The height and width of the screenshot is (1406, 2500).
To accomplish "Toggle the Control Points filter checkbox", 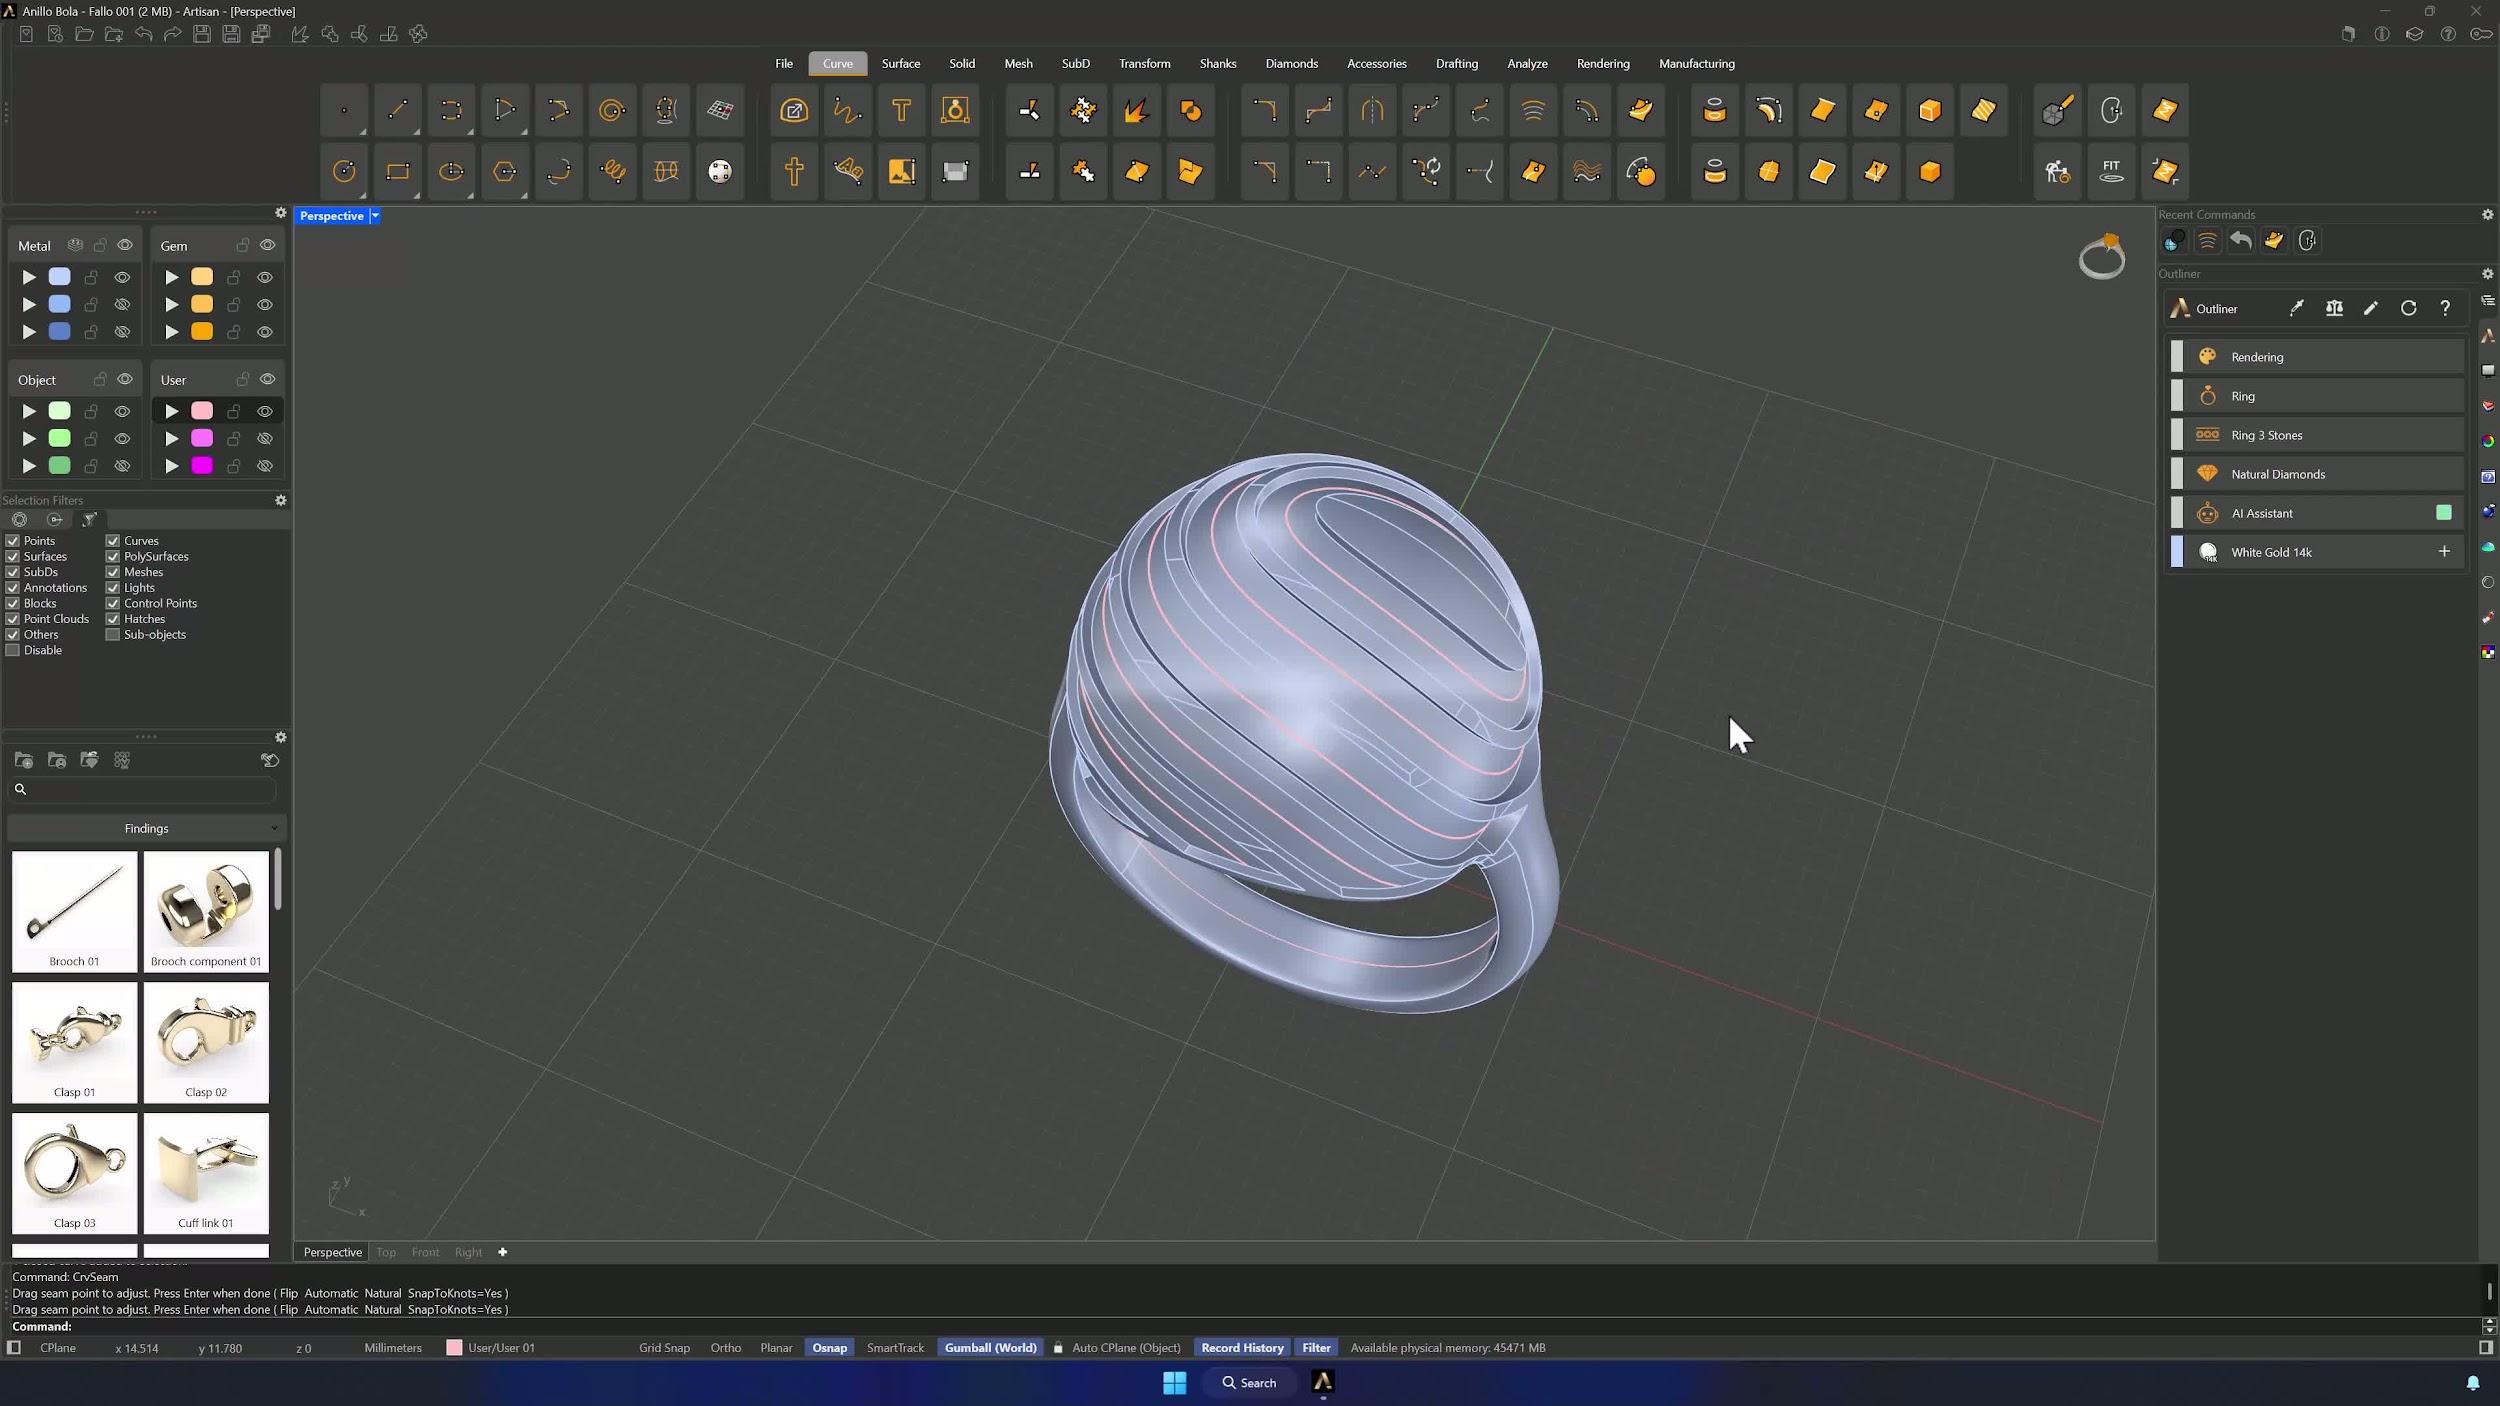I will [x=113, y=604].
